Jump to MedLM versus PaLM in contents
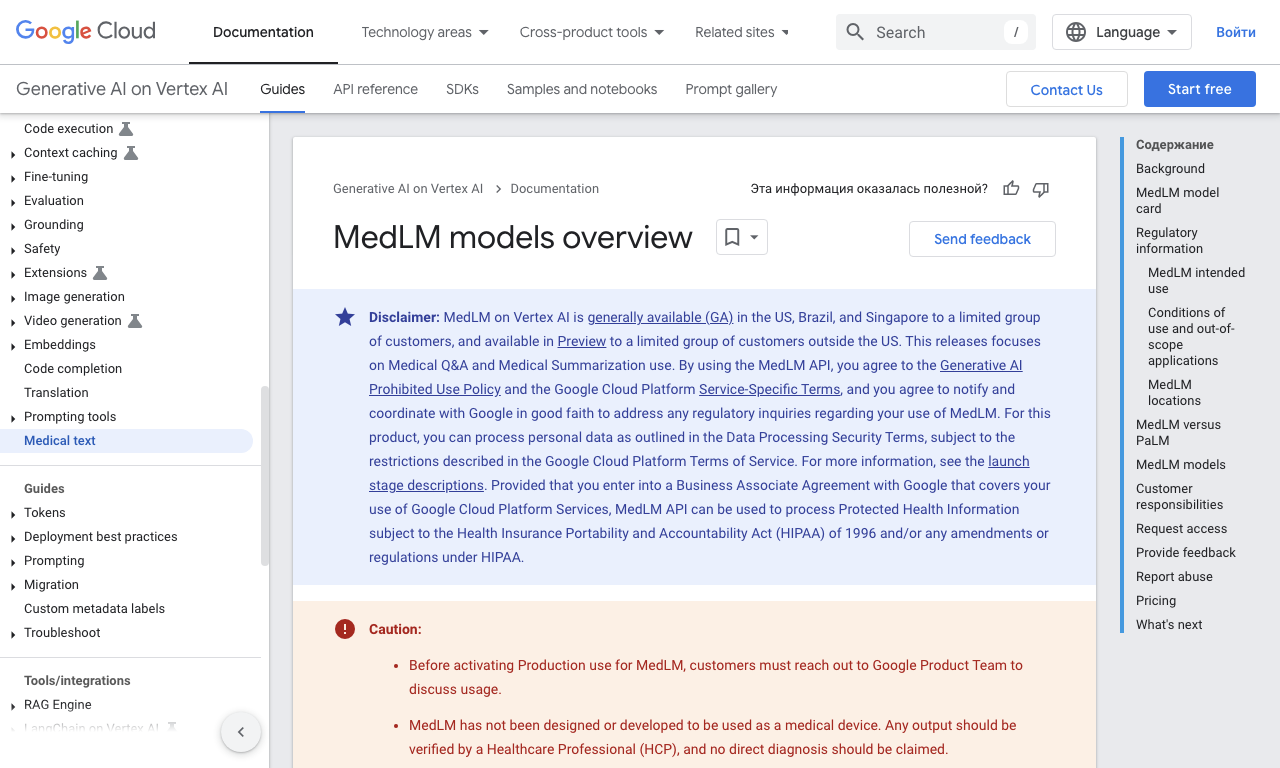 (x=1178, y=433)
